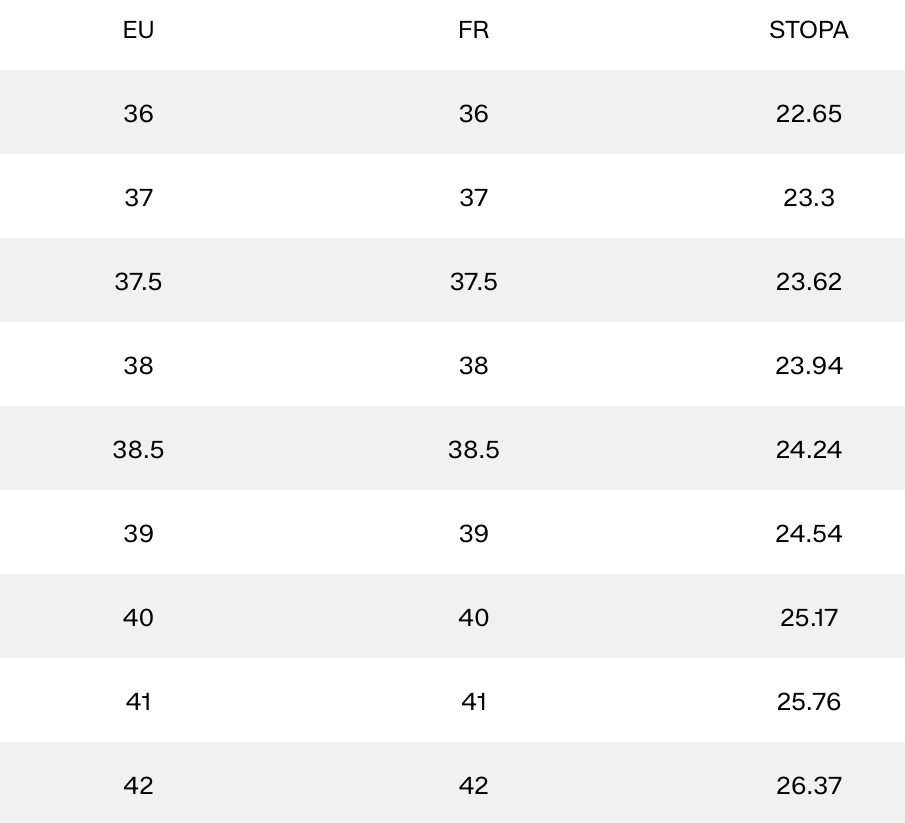Select size 36 in the EU column
Image resolution: width=905 pixels, height=823 pixels.
(x=138, y=114)
